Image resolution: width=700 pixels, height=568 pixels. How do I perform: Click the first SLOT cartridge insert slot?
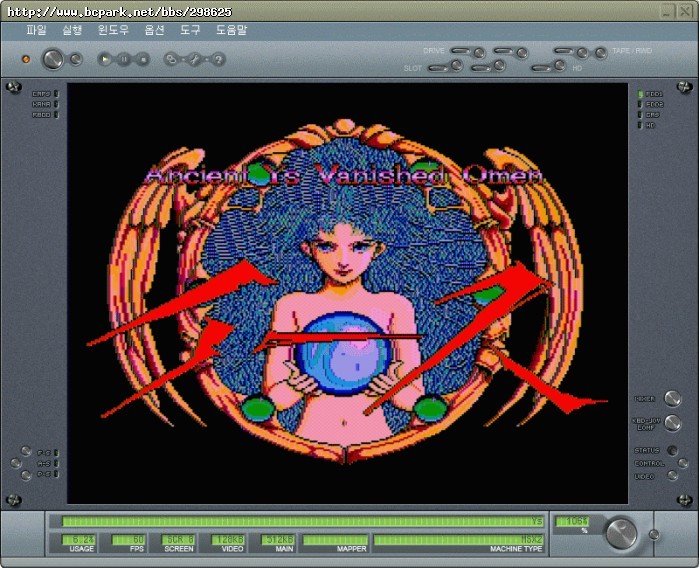click(x=438, y=68)
